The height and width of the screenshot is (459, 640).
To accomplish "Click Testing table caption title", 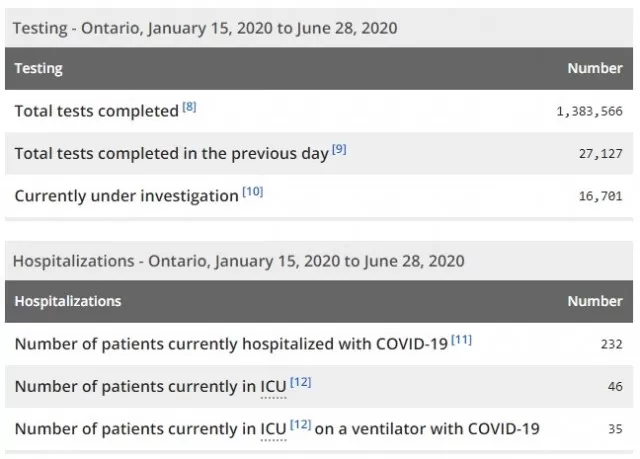I will click(x=205, y=28).
